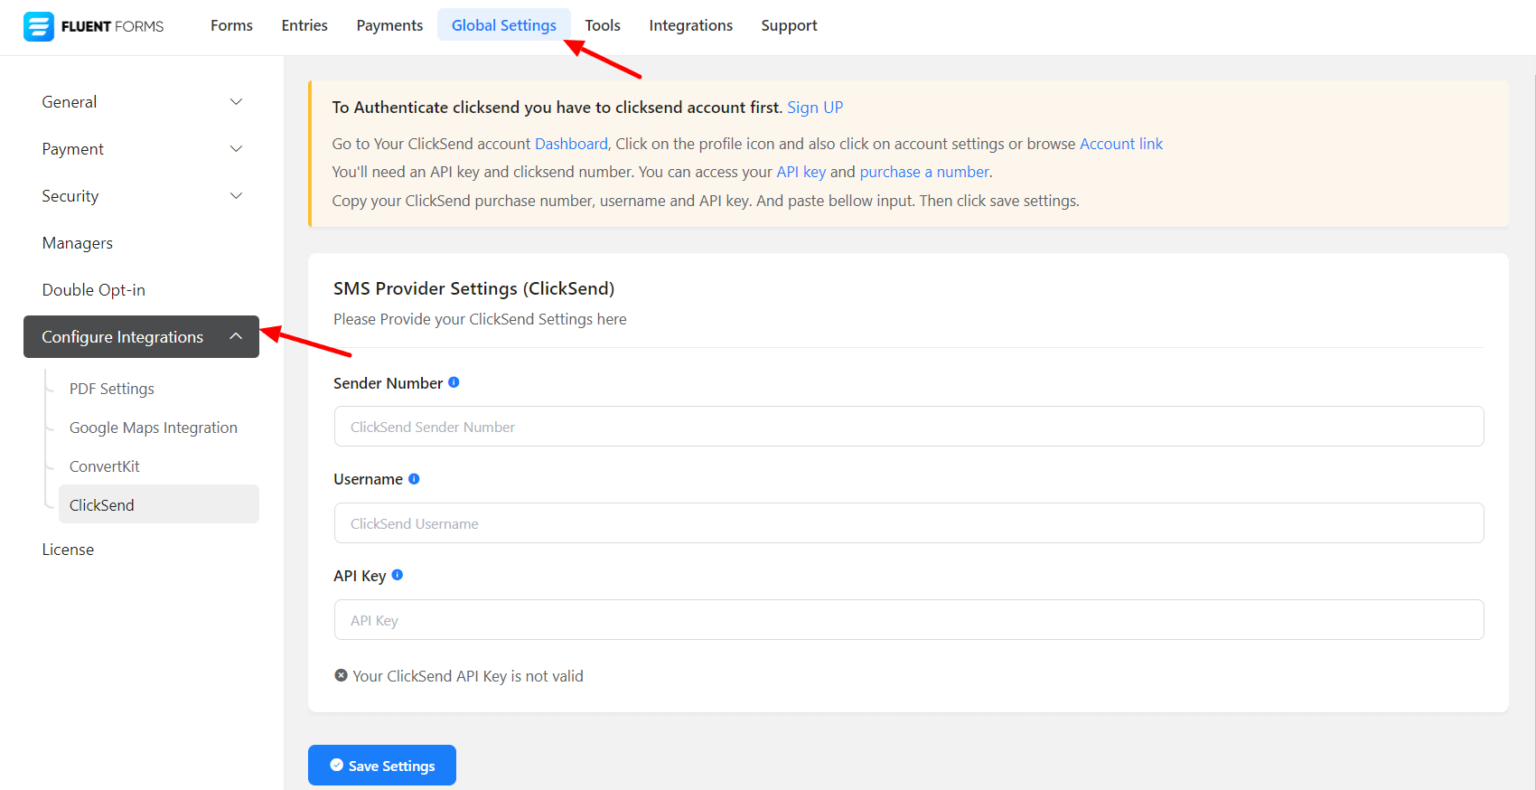Click the Username info tooltip icon
This screenshot has height=790, width=1536.
tap(414, 479)
